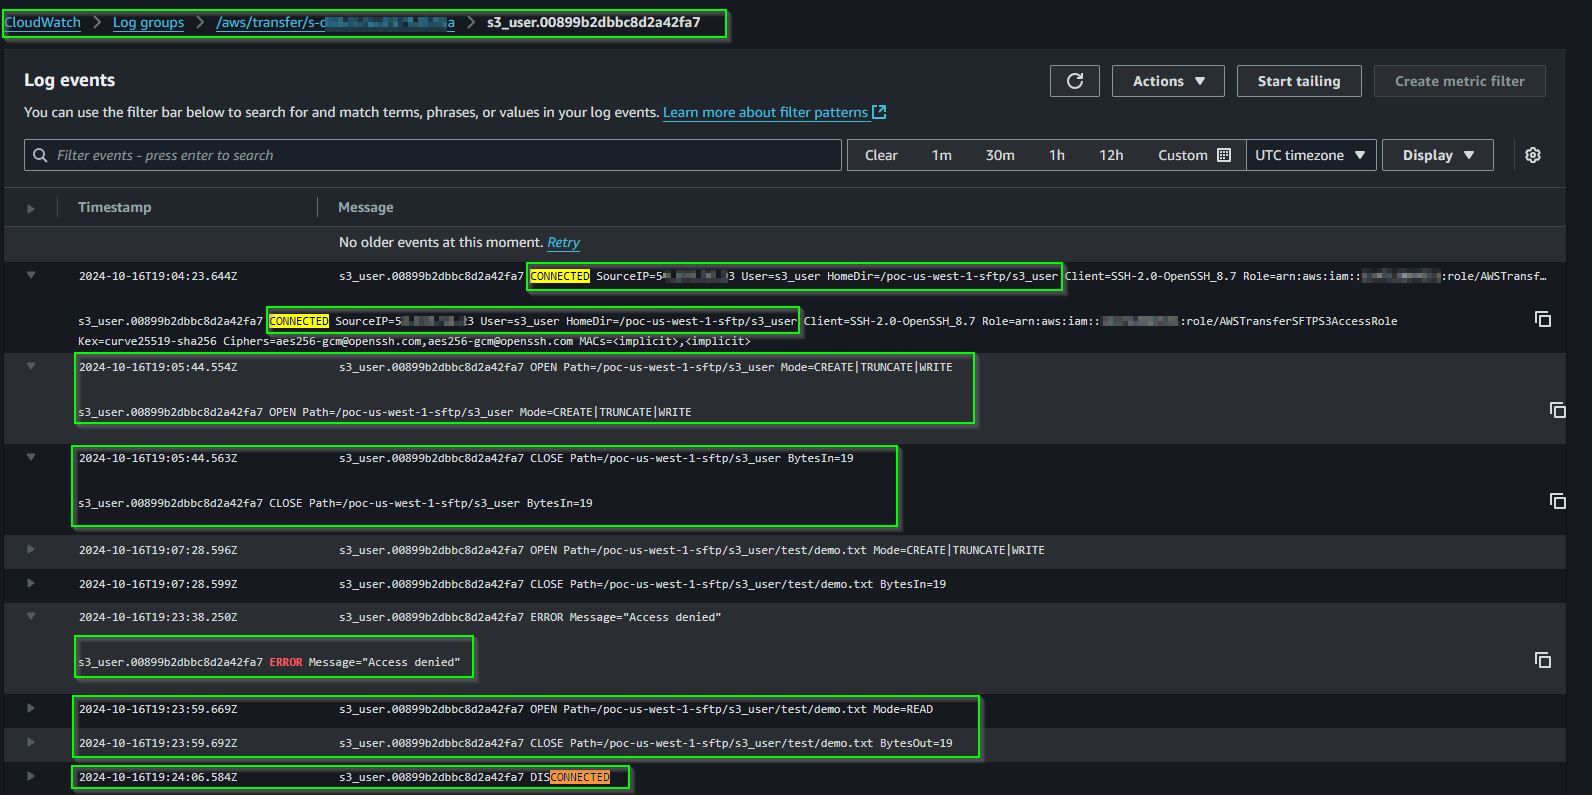Collapse the 19:05:44.554Z OPEN event row
The width and height of the screenshot is (1592, 795).
[x=31, y=366]
